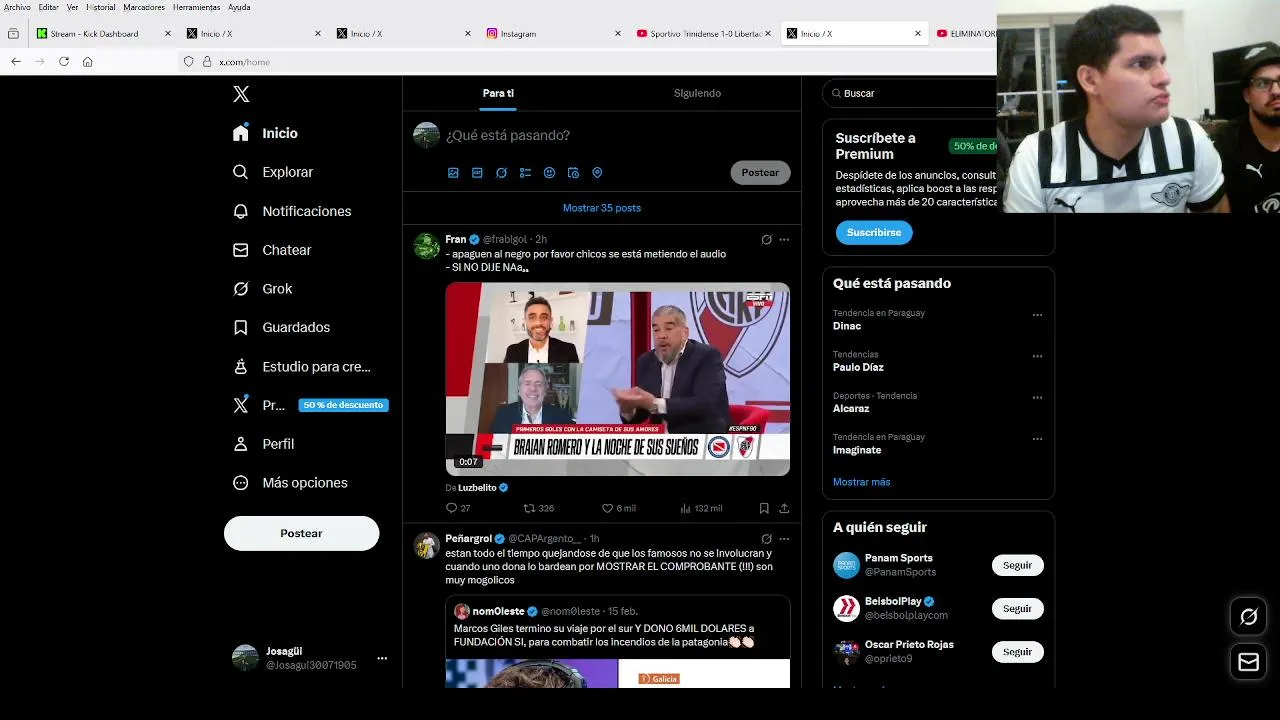
Task: Open Grok from sidebar
Action: (x=263, y=289)
